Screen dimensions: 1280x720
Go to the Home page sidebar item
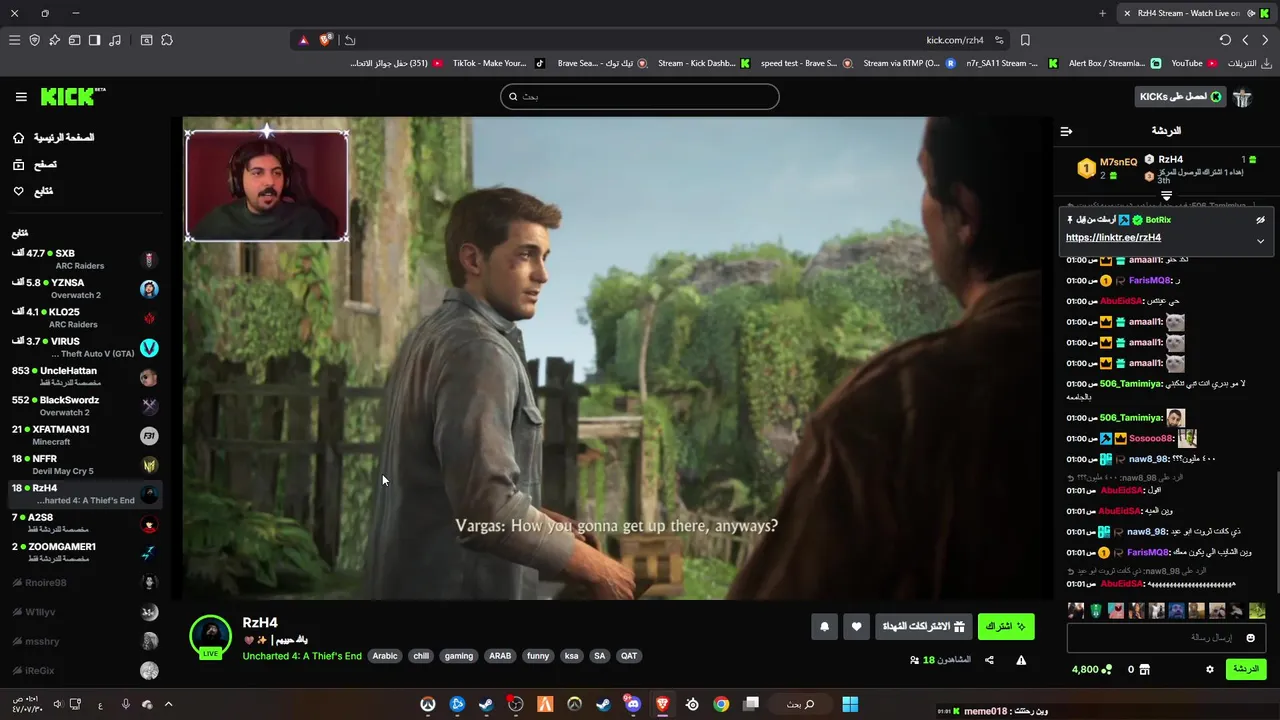click(x=55, y=137)
